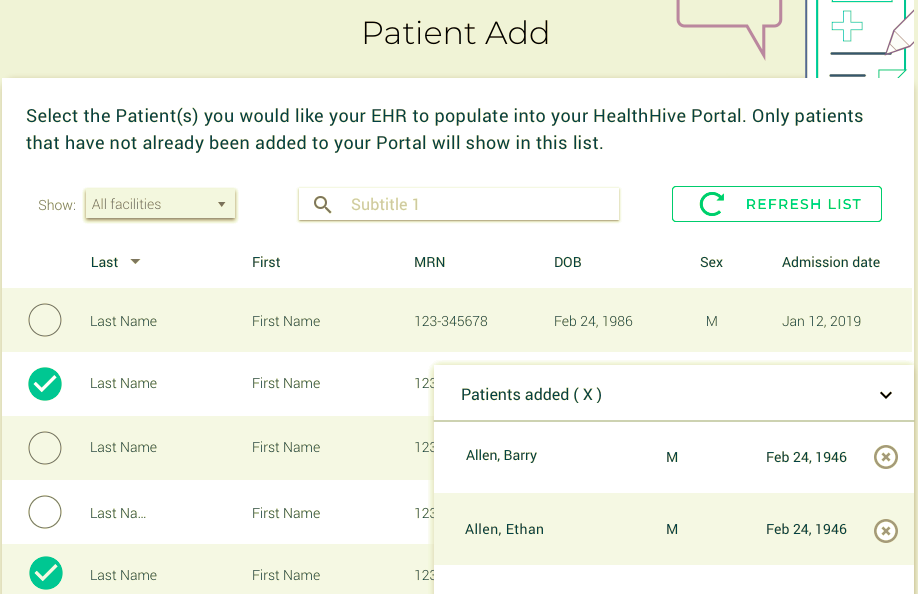This screenshot has width=918, height=594.
Task: Select the first patient row checkbox
Action: coord(45,321)
